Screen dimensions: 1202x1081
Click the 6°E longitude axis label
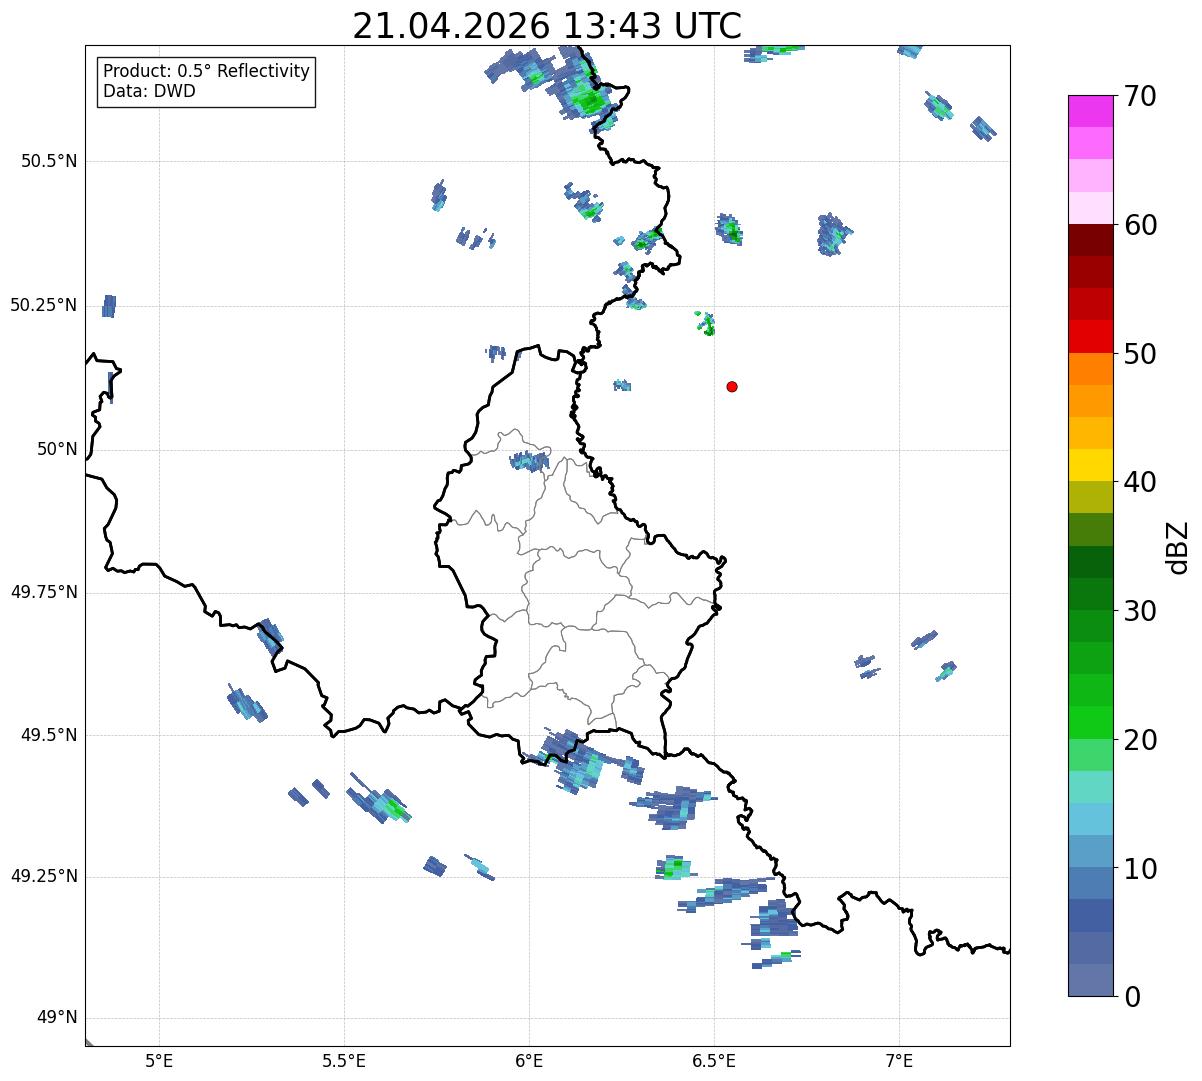coord(529,1060)
